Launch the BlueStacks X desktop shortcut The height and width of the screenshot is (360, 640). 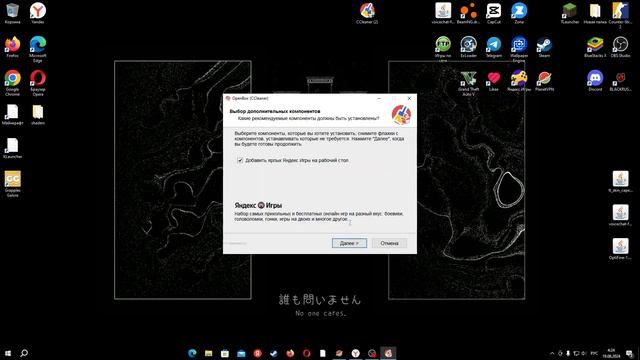595,47
